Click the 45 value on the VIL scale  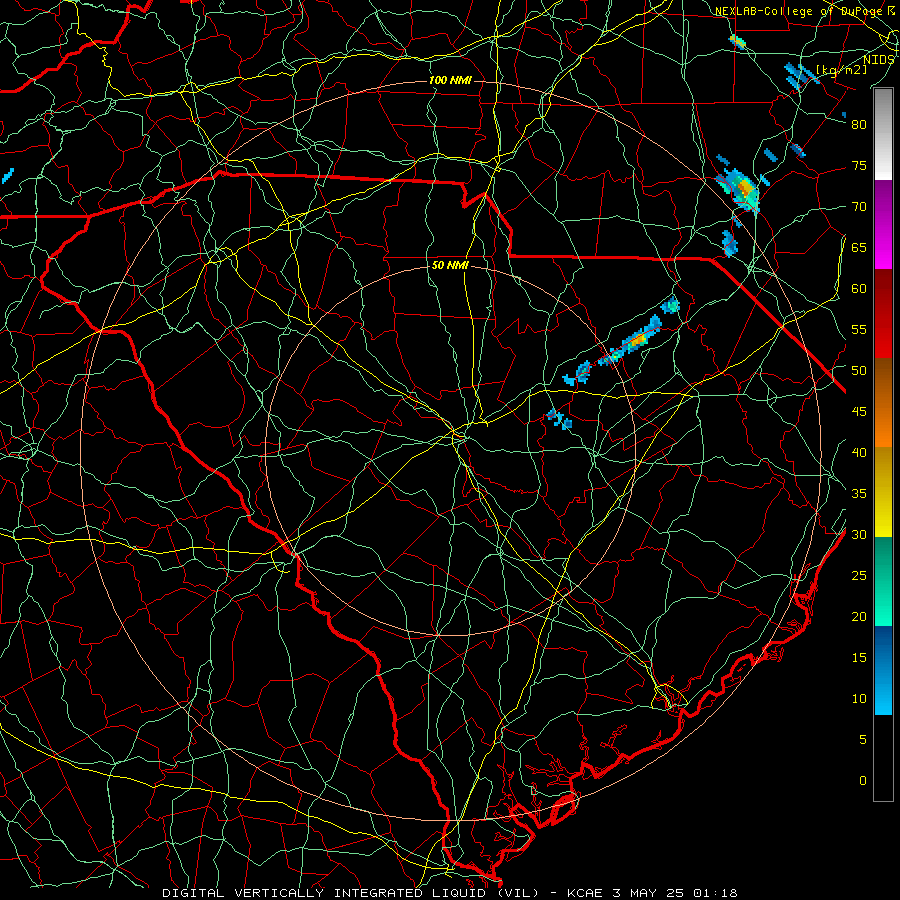pyautogui.click(x=859, y=412)
